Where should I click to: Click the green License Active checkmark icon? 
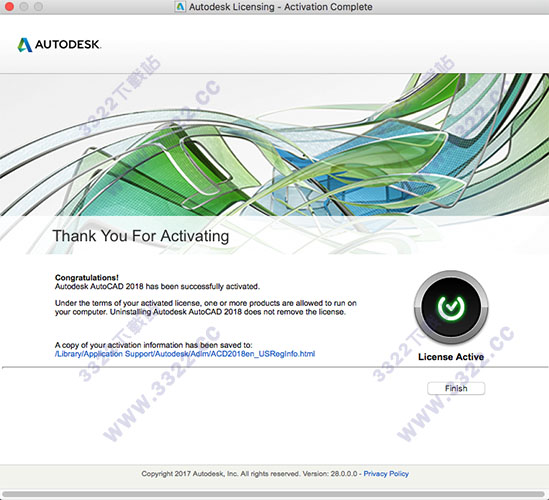[451, 307]
